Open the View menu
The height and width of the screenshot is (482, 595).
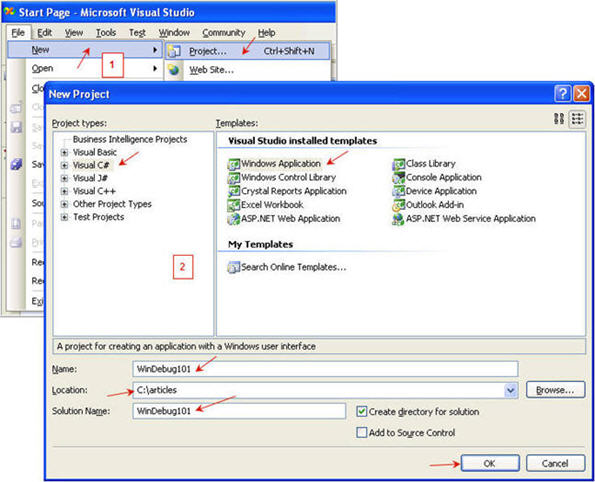click(74, 33)
